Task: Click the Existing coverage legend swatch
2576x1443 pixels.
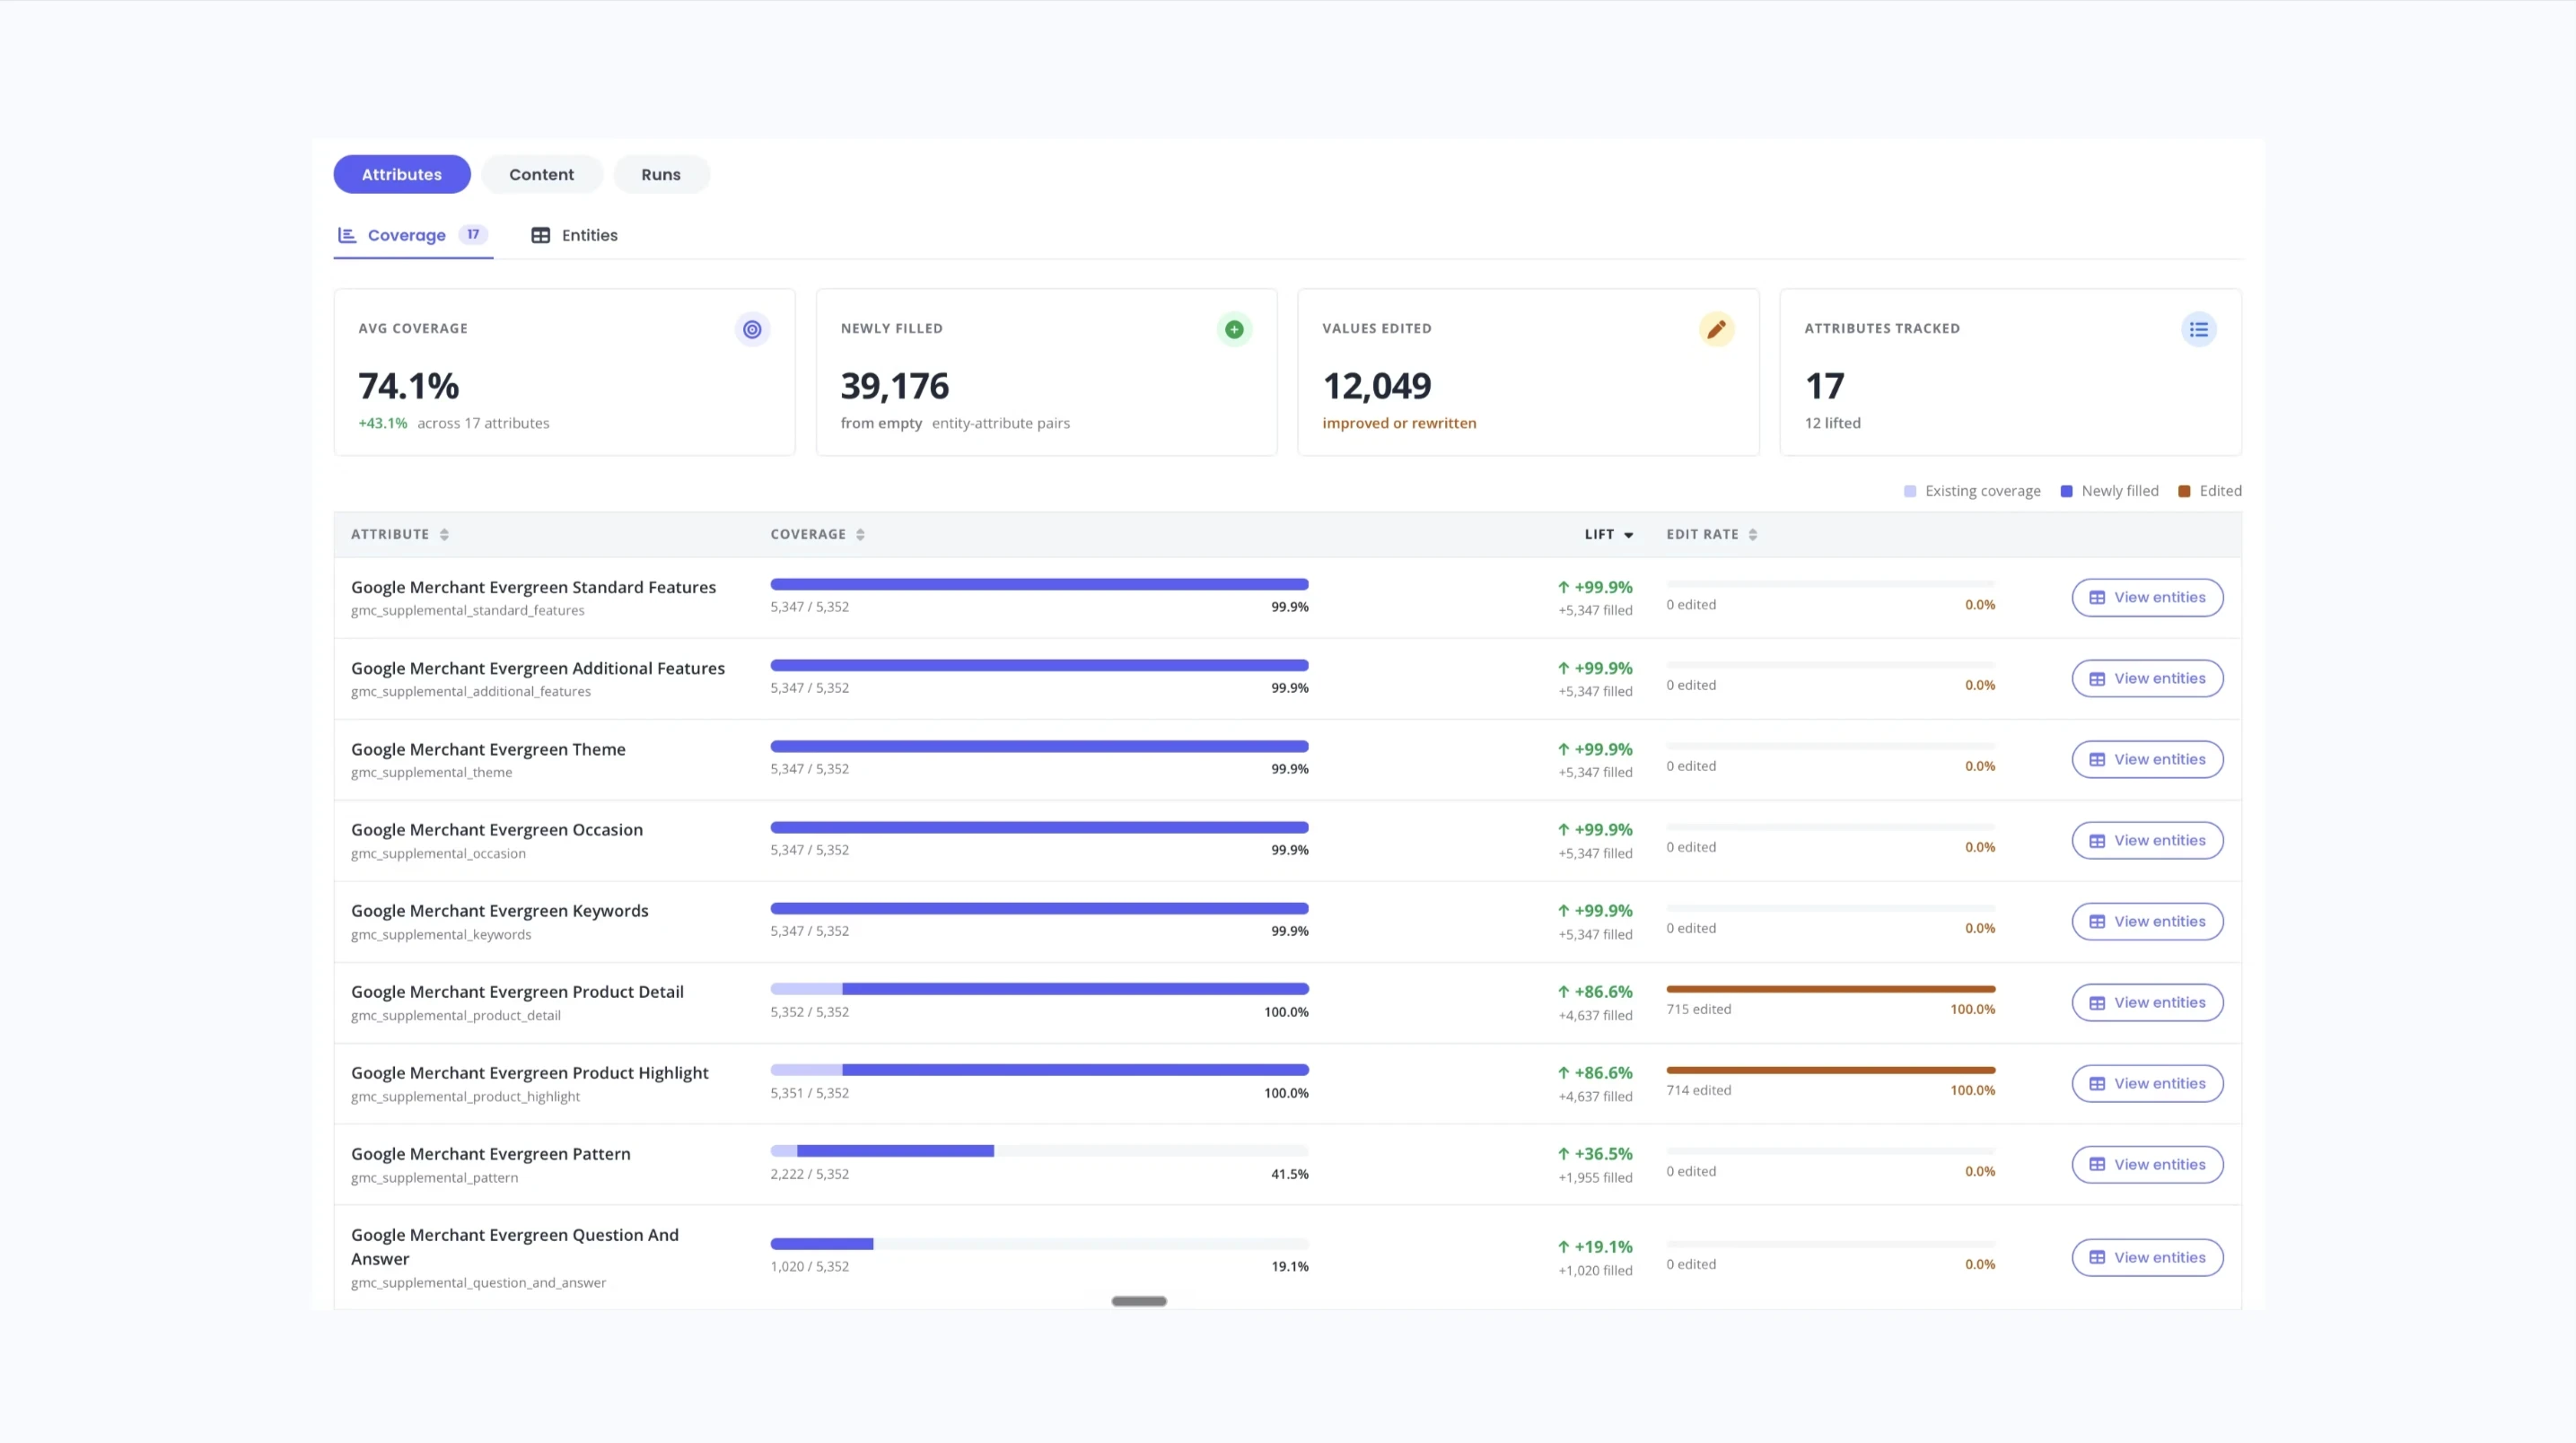Action: [x=1909, y=491]
